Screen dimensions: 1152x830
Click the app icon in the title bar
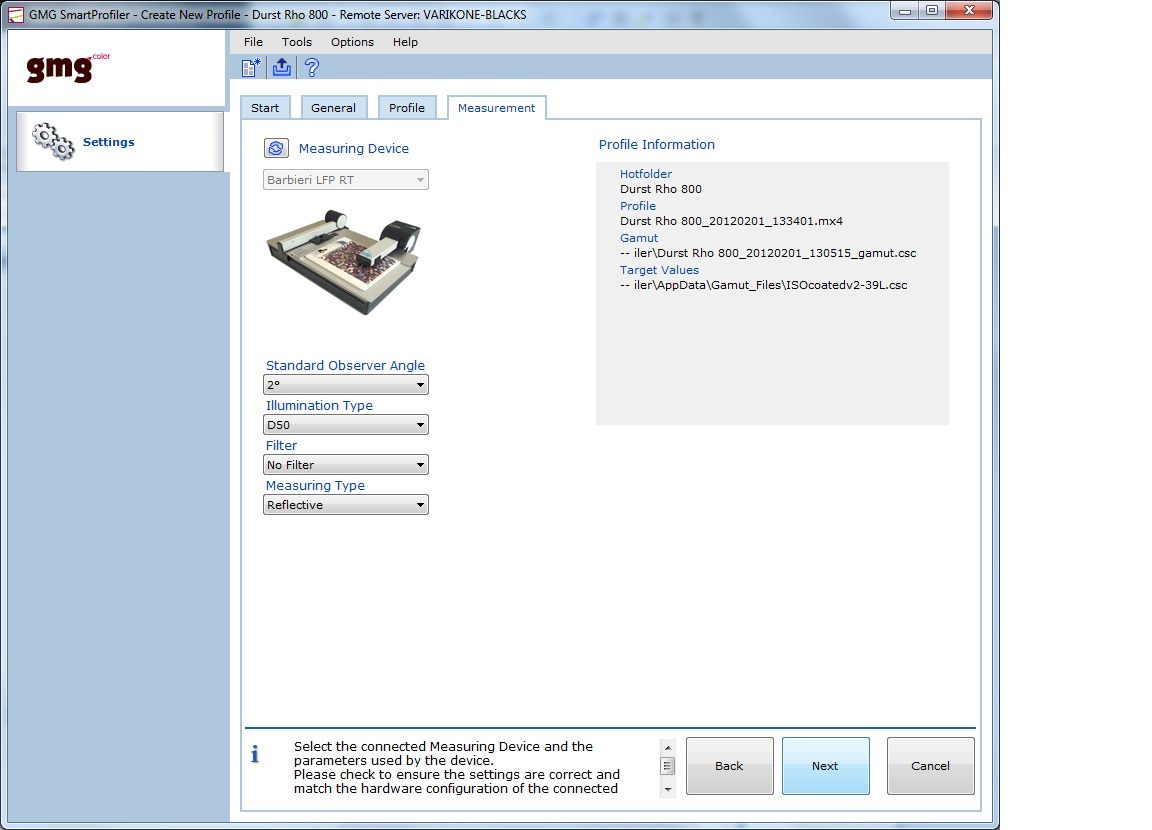tap(15, 14)
